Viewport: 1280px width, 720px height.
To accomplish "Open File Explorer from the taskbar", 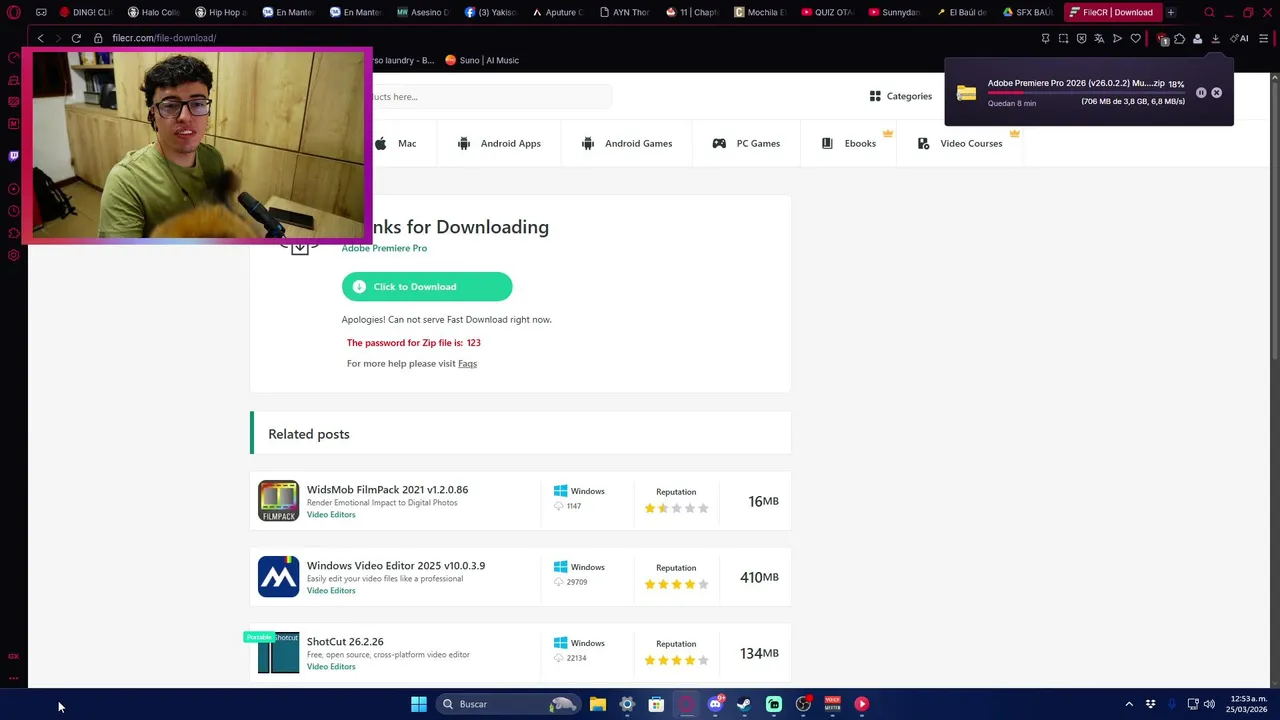I will [598, 704].
